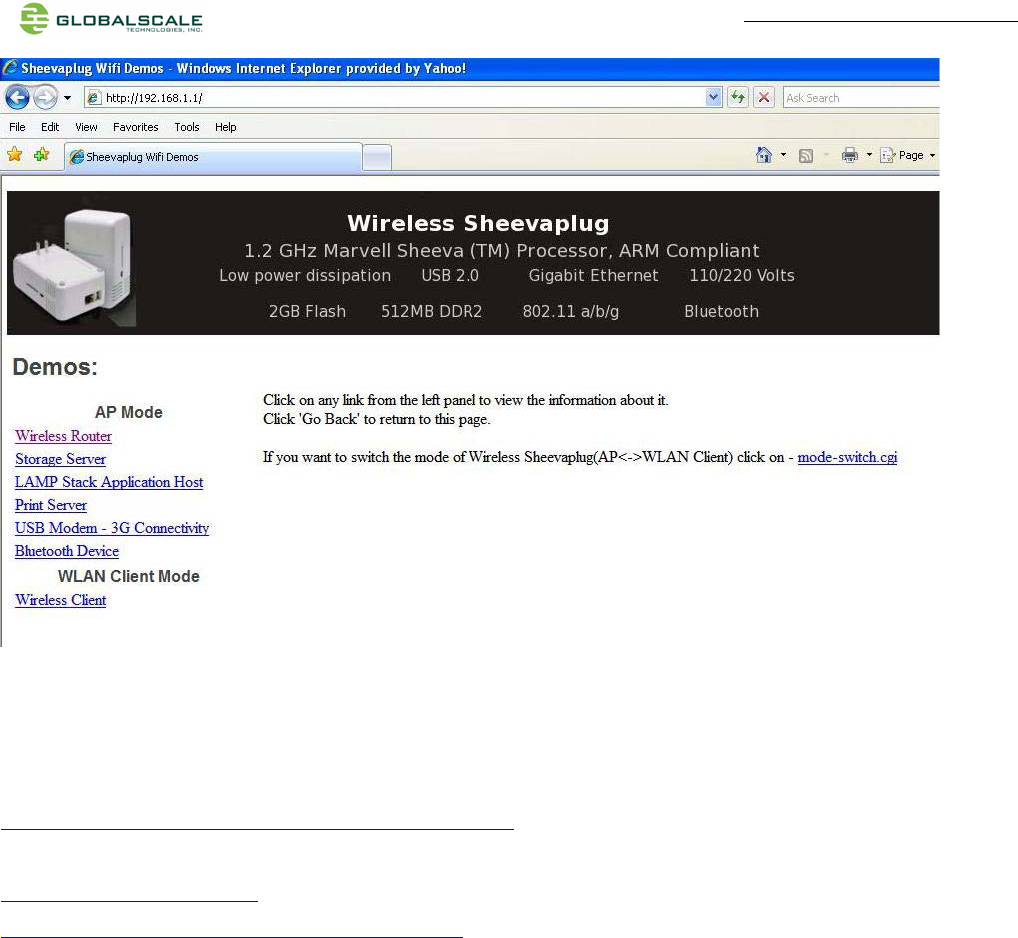
Task: Select the Sheevaplug Wifi Demos tab
Action: (213, 157)
